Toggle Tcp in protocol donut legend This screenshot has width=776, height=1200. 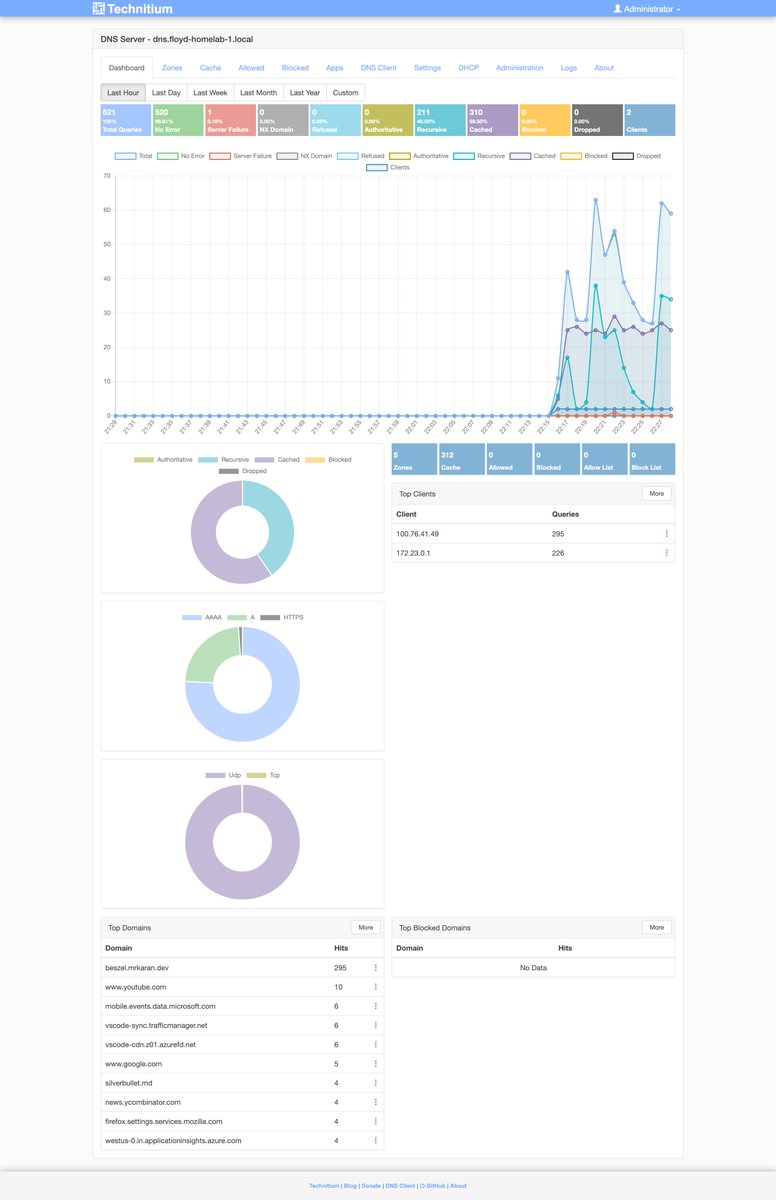[263, 775]
